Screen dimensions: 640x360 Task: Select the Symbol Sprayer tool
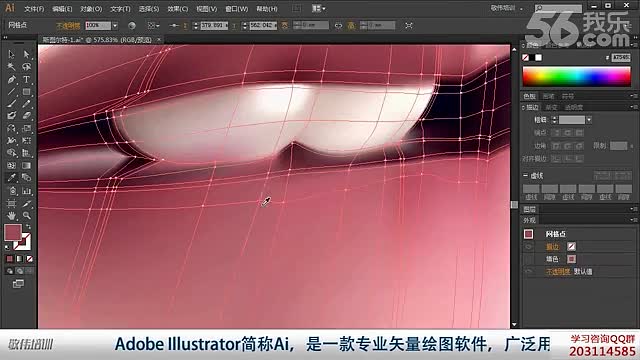(x=11, y=191)
